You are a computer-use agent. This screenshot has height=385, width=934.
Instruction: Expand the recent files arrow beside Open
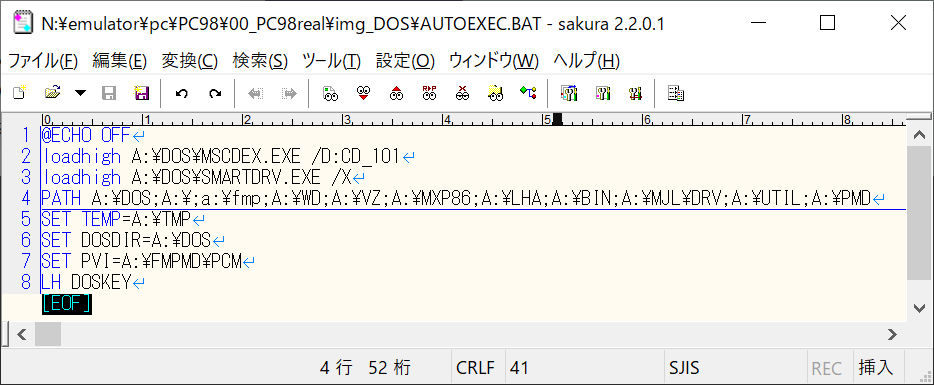pos(80,93)
